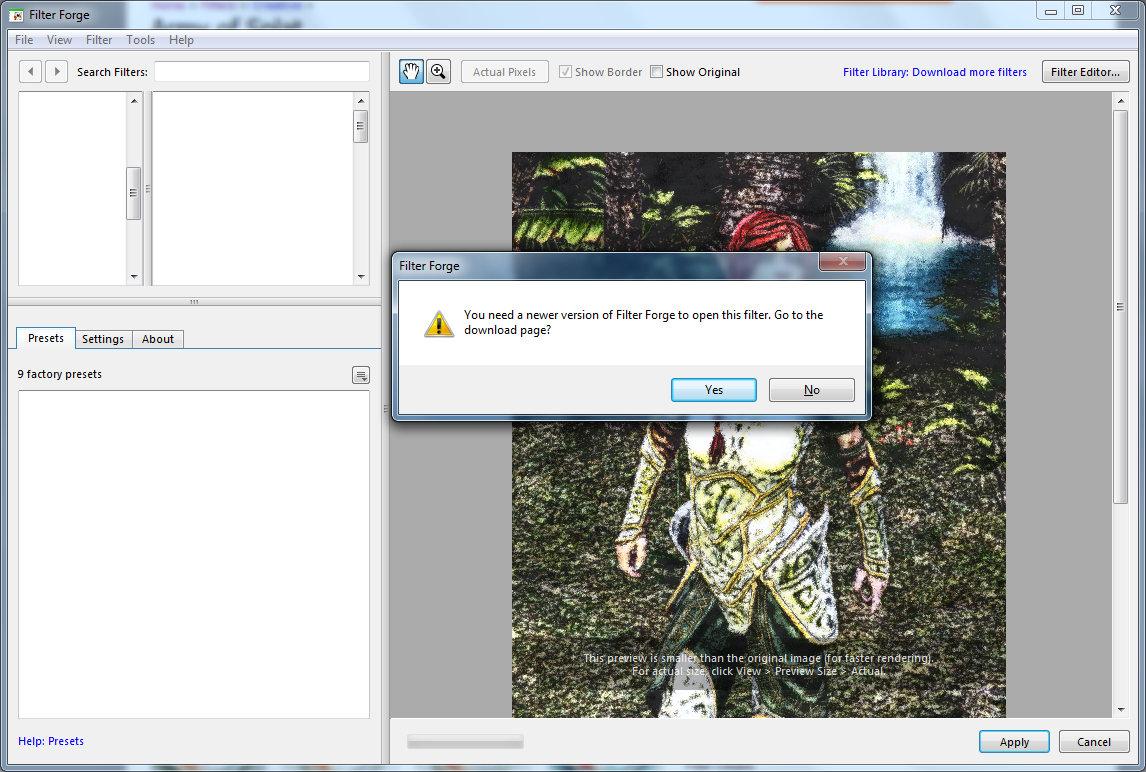Click the filter list scroll down arrow

pyautogui.click(x=361, y=276)
